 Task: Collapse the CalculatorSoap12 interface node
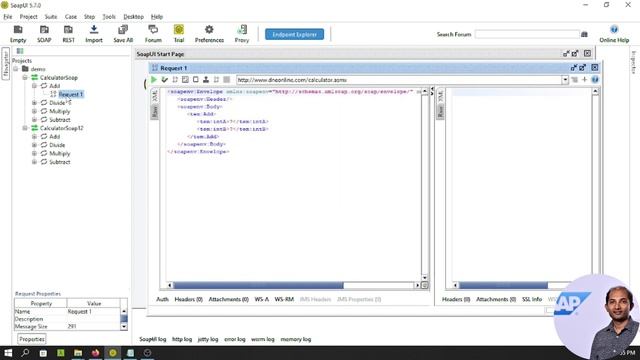click(25, 128)
